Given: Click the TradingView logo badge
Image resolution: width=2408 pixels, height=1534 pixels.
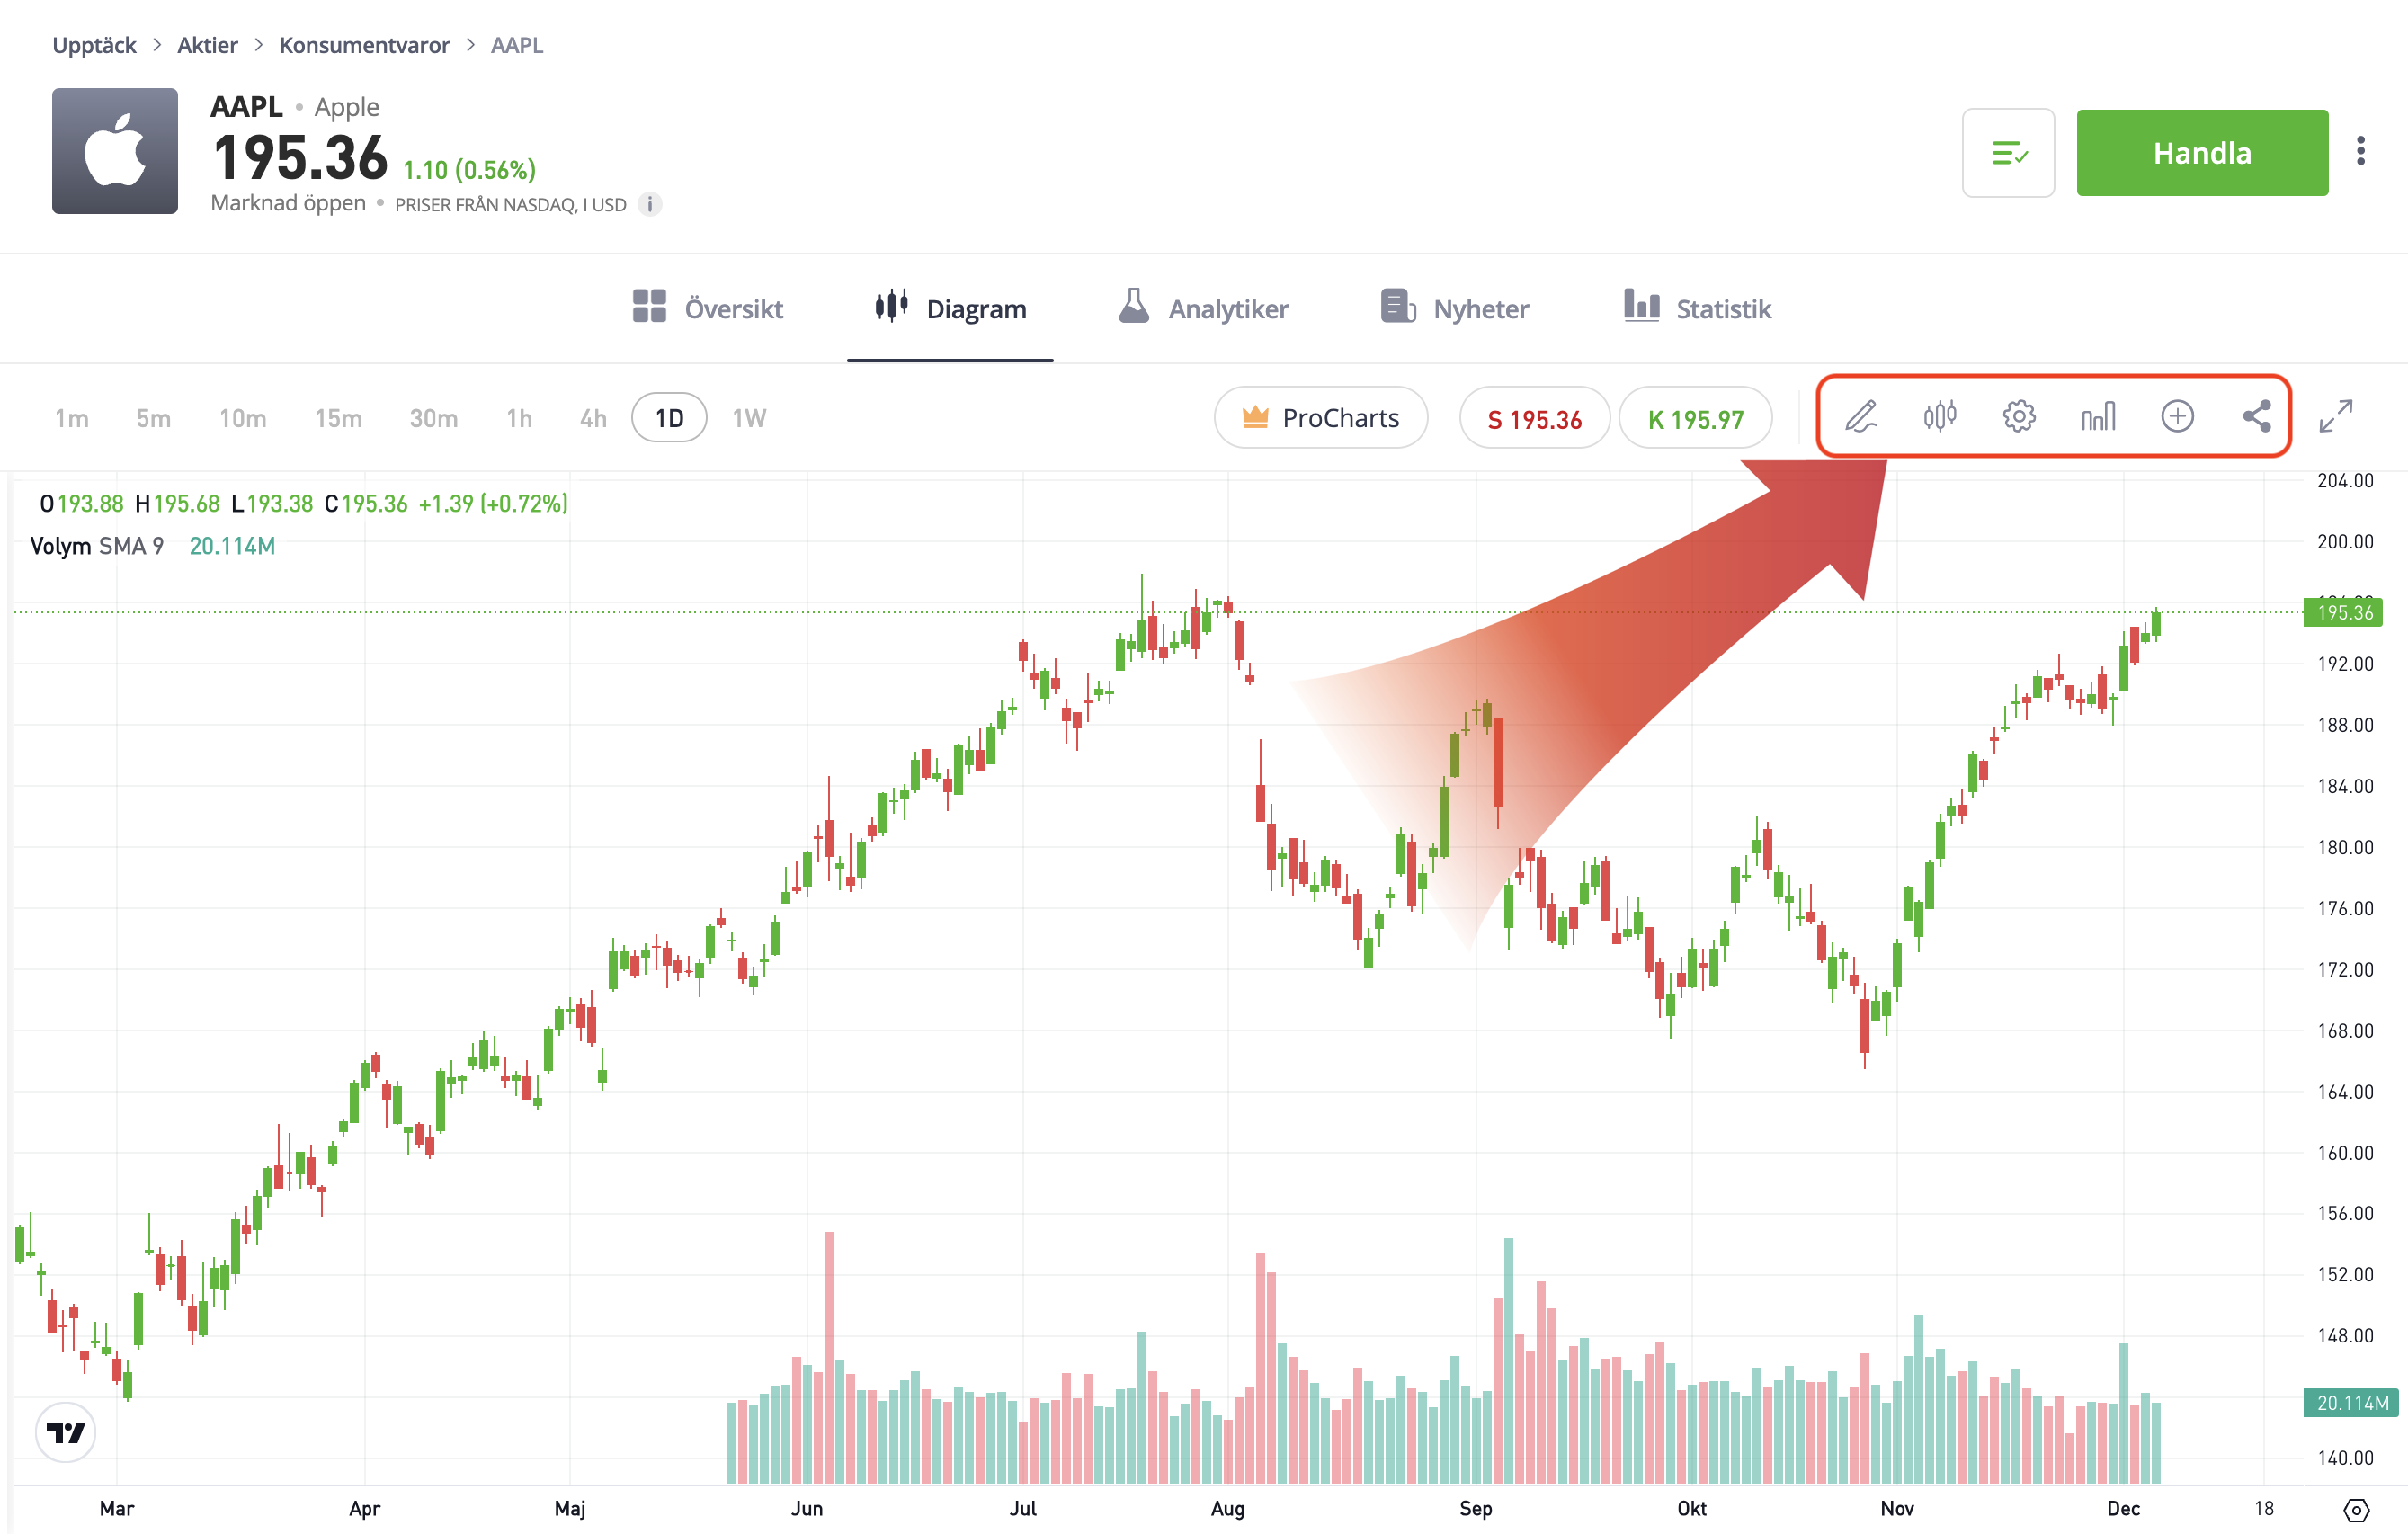Looking at the screenshot, I should [x=66, y=1432].
